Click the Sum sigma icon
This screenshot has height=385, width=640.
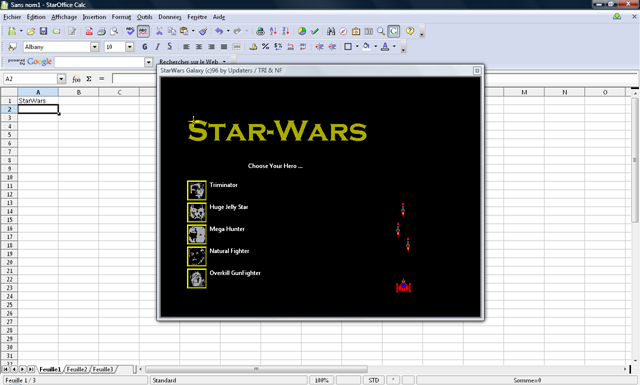point(89,79)
